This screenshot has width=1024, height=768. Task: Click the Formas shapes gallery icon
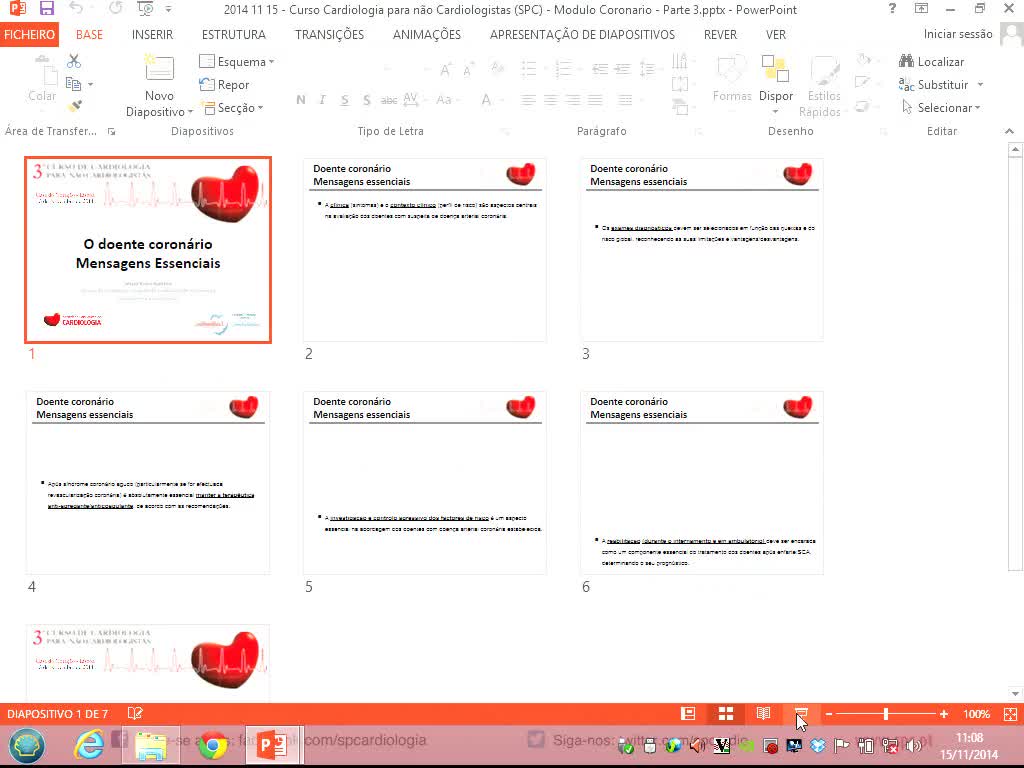click(731, 78)
